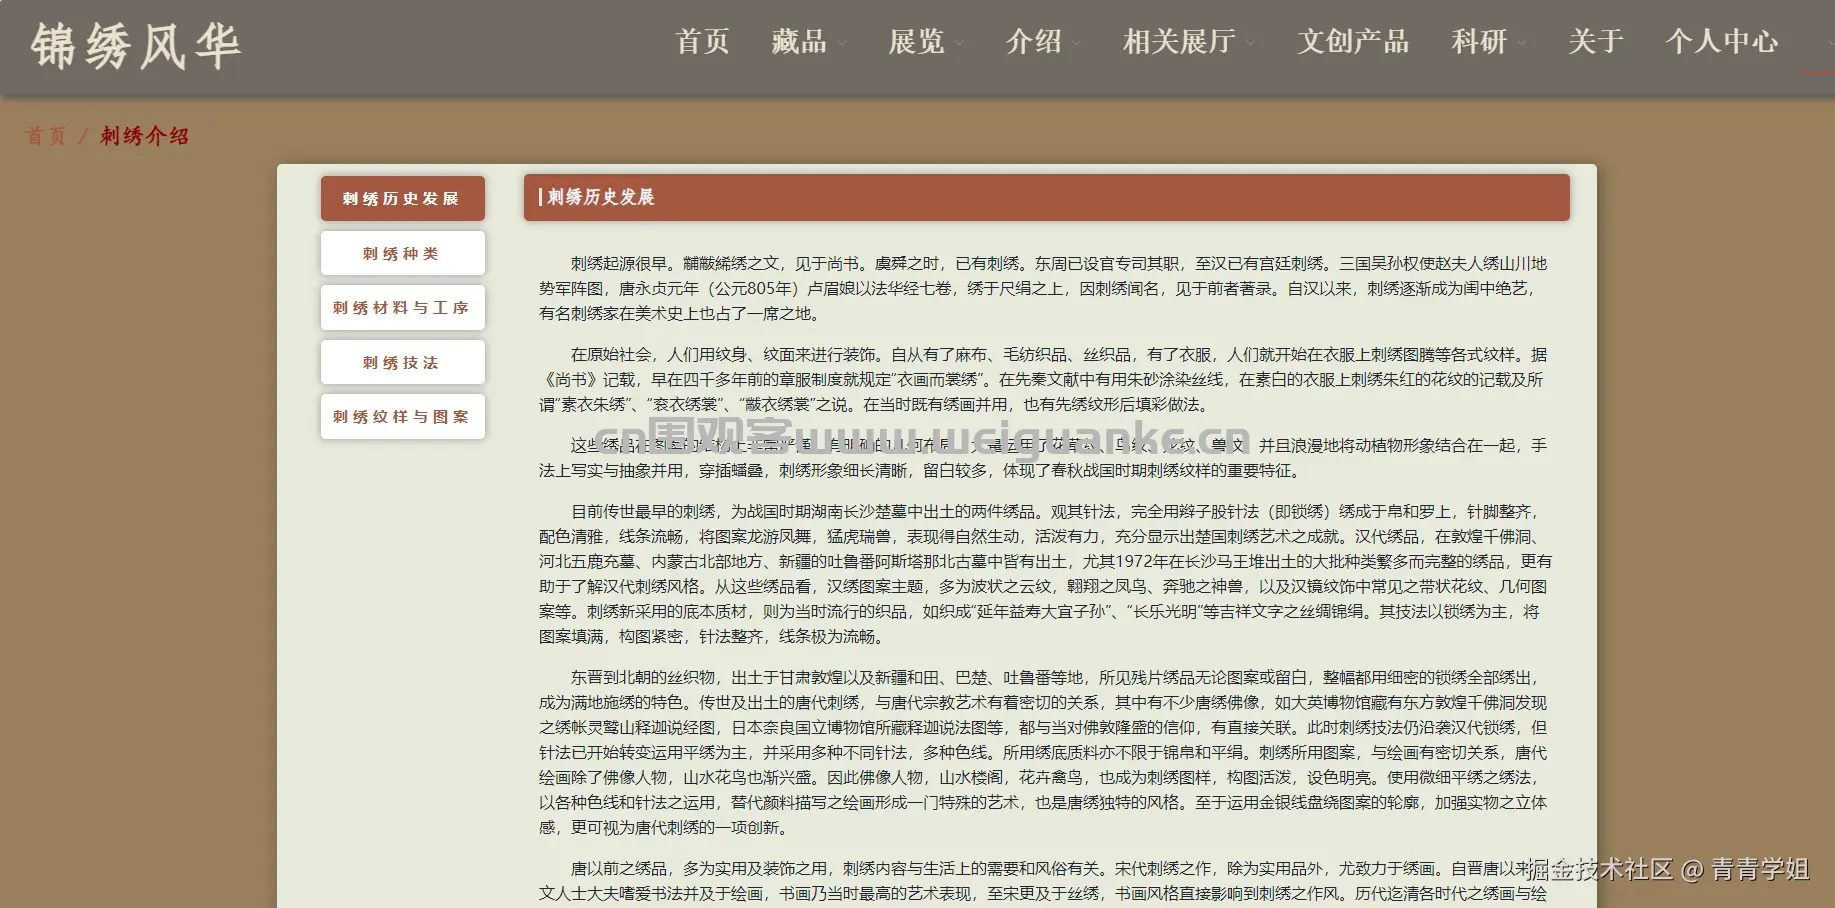The width and height of the screenshot is (1835, 908).
Task: Click the paragraph starting 唐以前之绣品
Action: tap(1044, 881)
